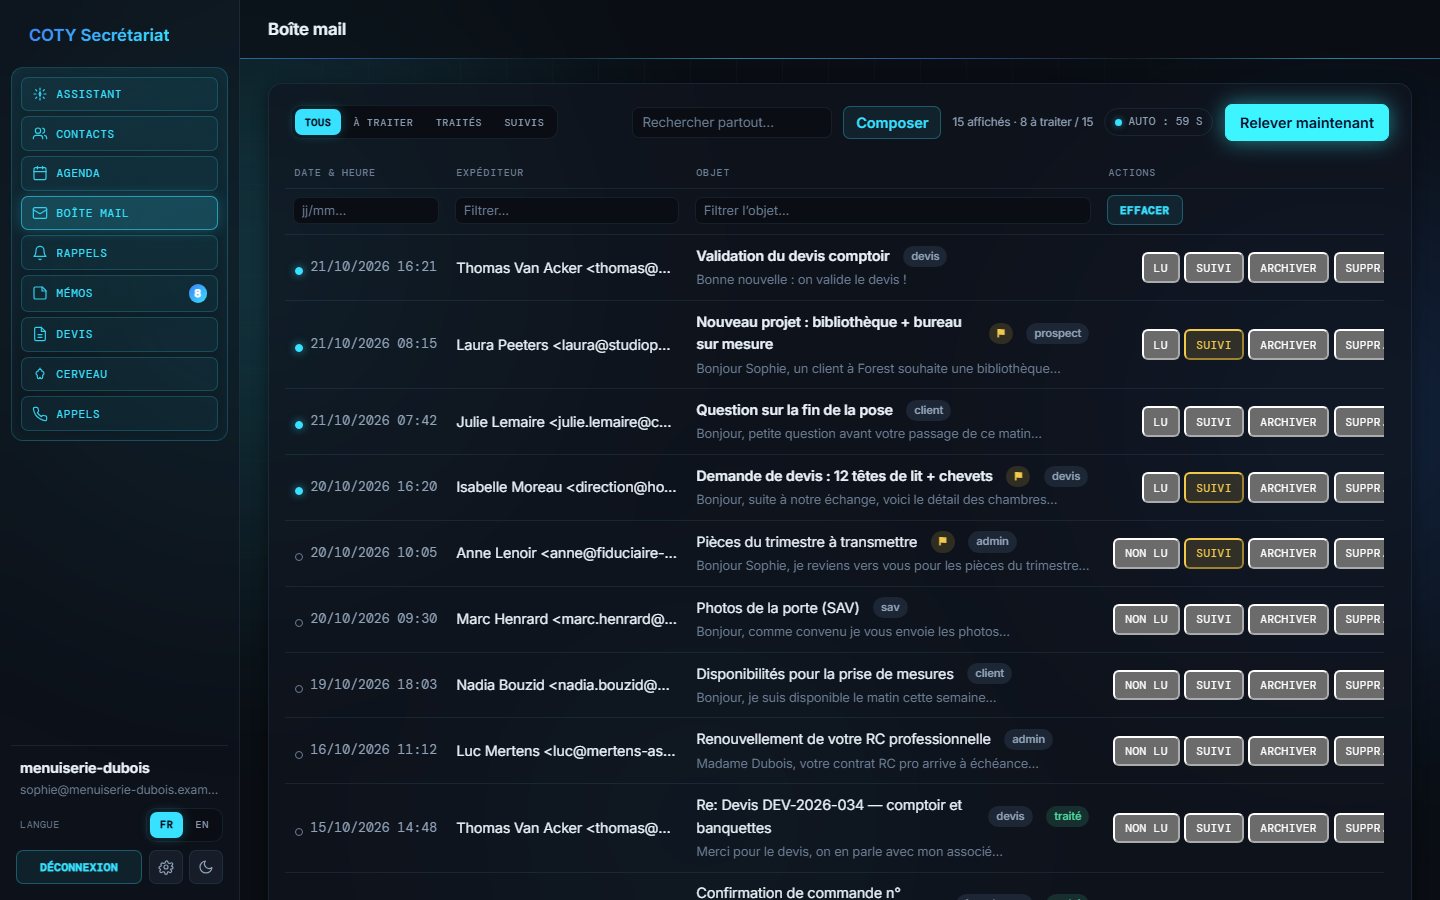
Task: Click the Agenda calendar icon
Action: coord(40,173)
